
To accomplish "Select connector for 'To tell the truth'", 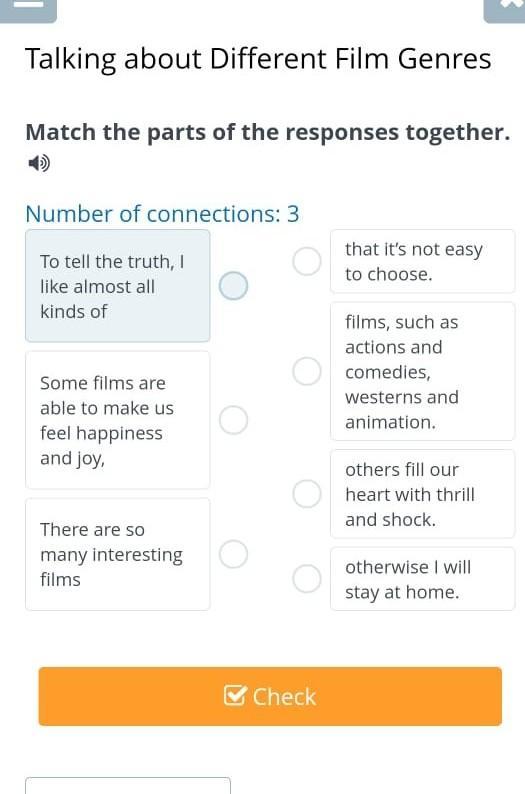I will click(233, 286).
